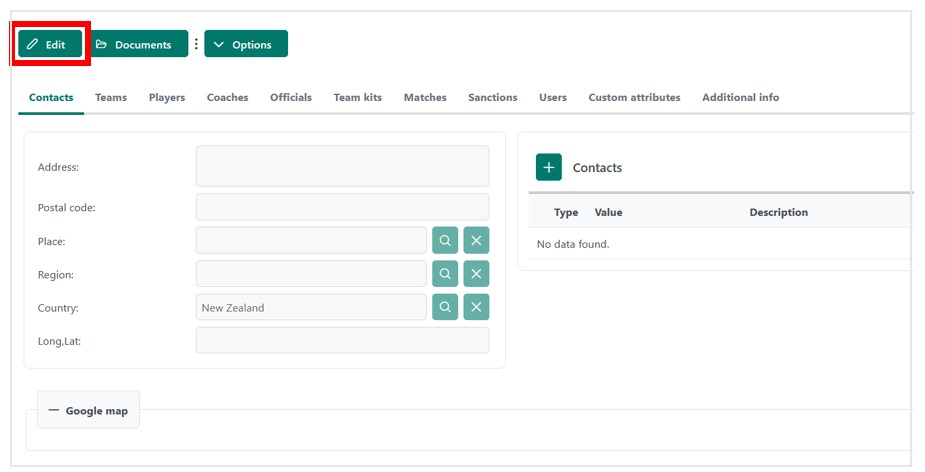Click the Postal code field
The height and width of the screenshot is (472, 925).
point(342,207)
